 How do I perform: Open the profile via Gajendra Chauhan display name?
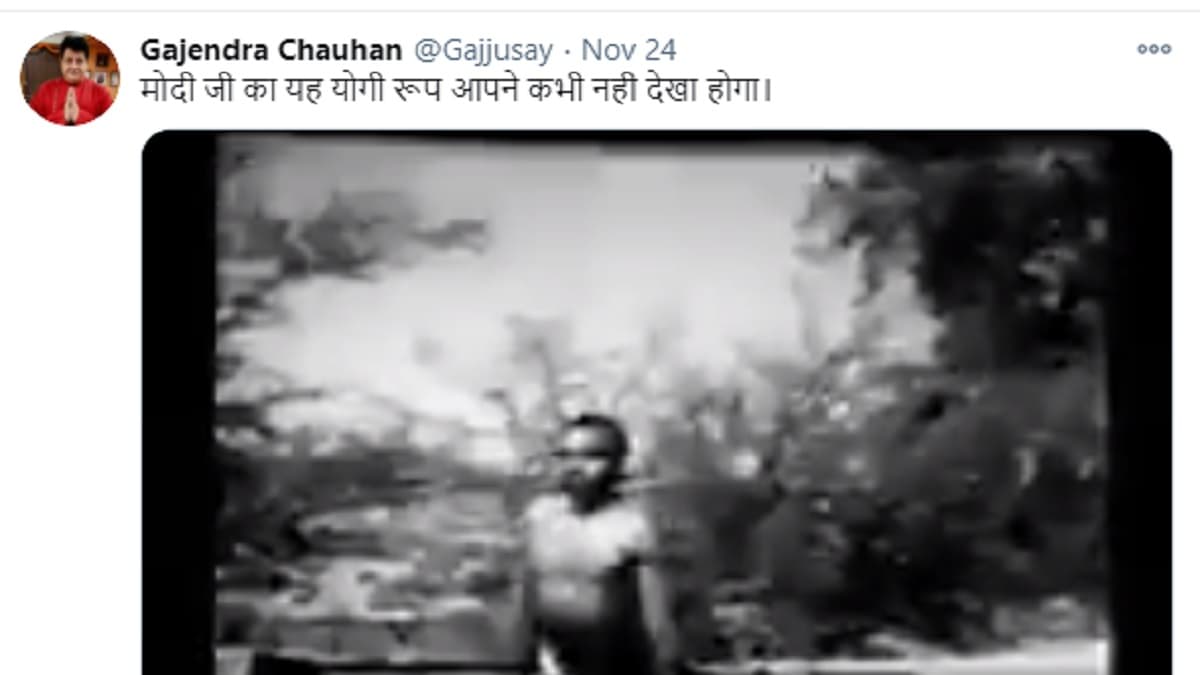(271, 49)
